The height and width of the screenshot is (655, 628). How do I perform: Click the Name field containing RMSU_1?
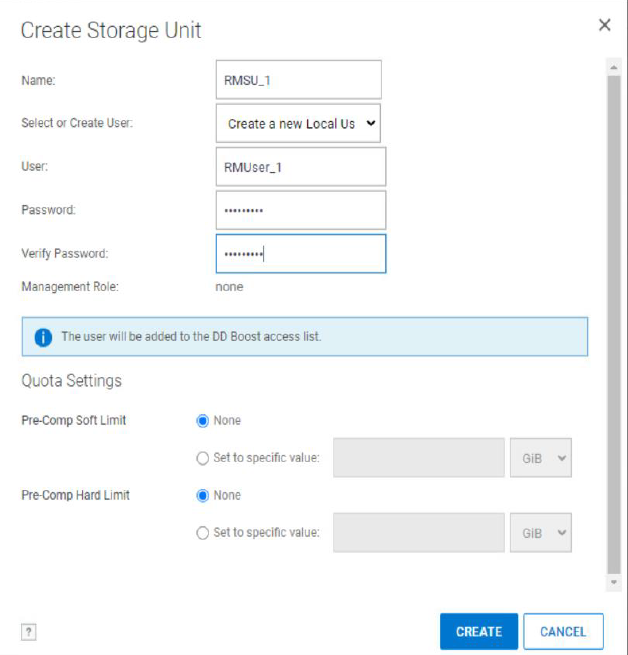(x=299, y=80)
